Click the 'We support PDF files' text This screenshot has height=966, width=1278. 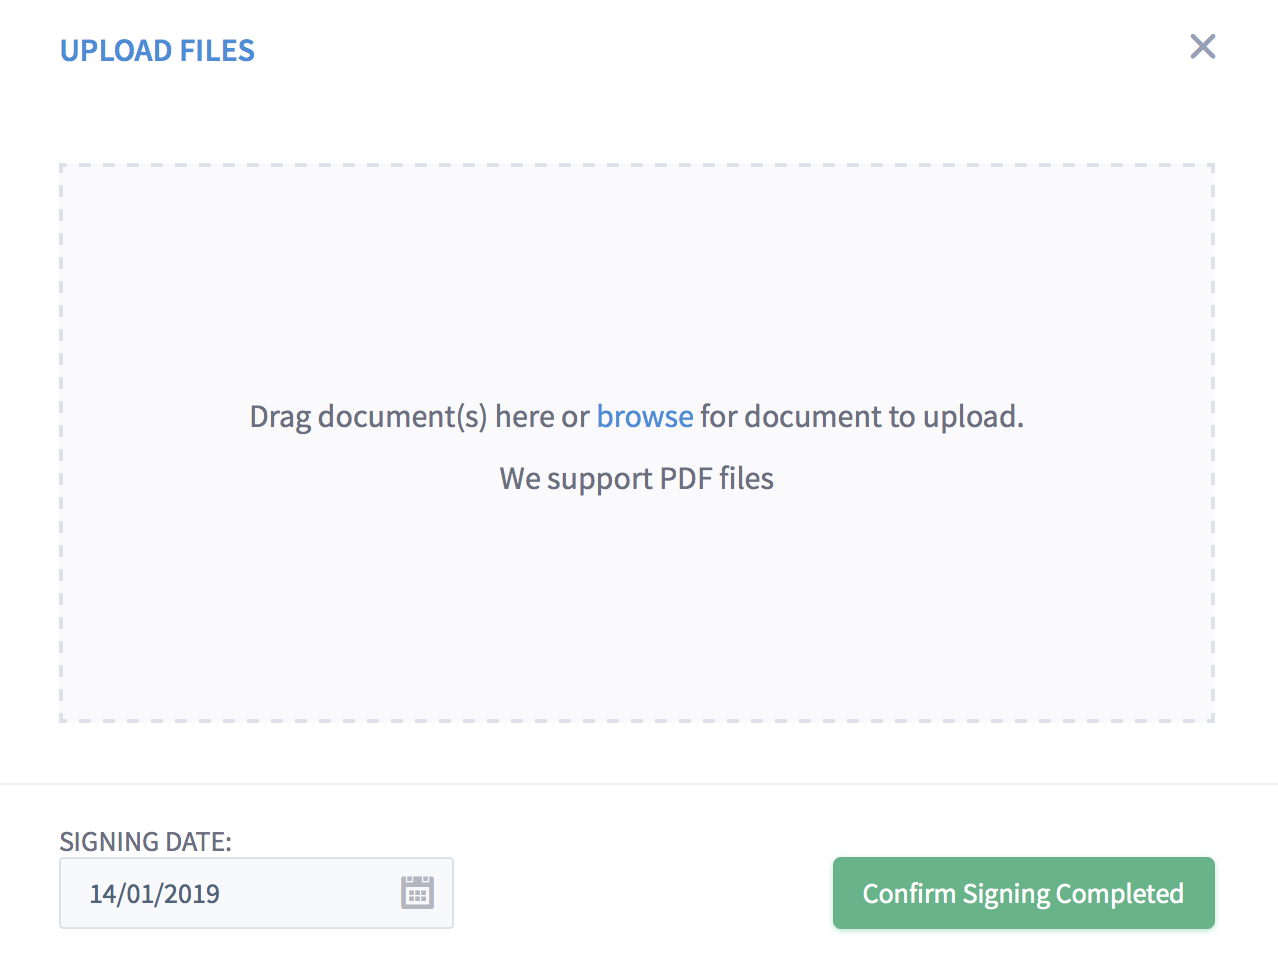coord(637,478)
